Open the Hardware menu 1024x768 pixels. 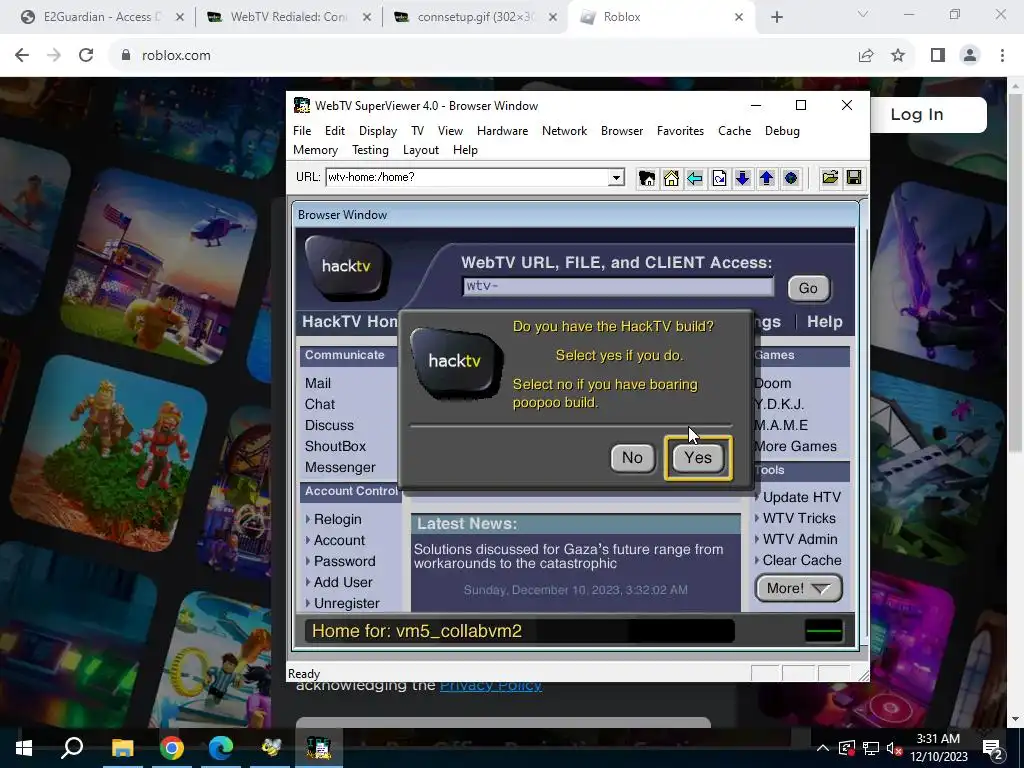[x=502, y=131]
